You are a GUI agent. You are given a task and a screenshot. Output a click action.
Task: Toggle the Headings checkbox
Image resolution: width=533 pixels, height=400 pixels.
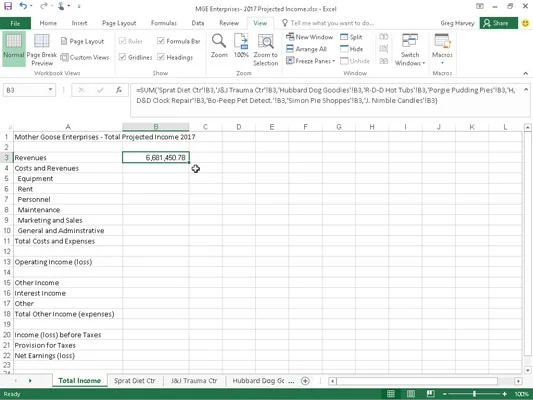[x=161, y=57]
